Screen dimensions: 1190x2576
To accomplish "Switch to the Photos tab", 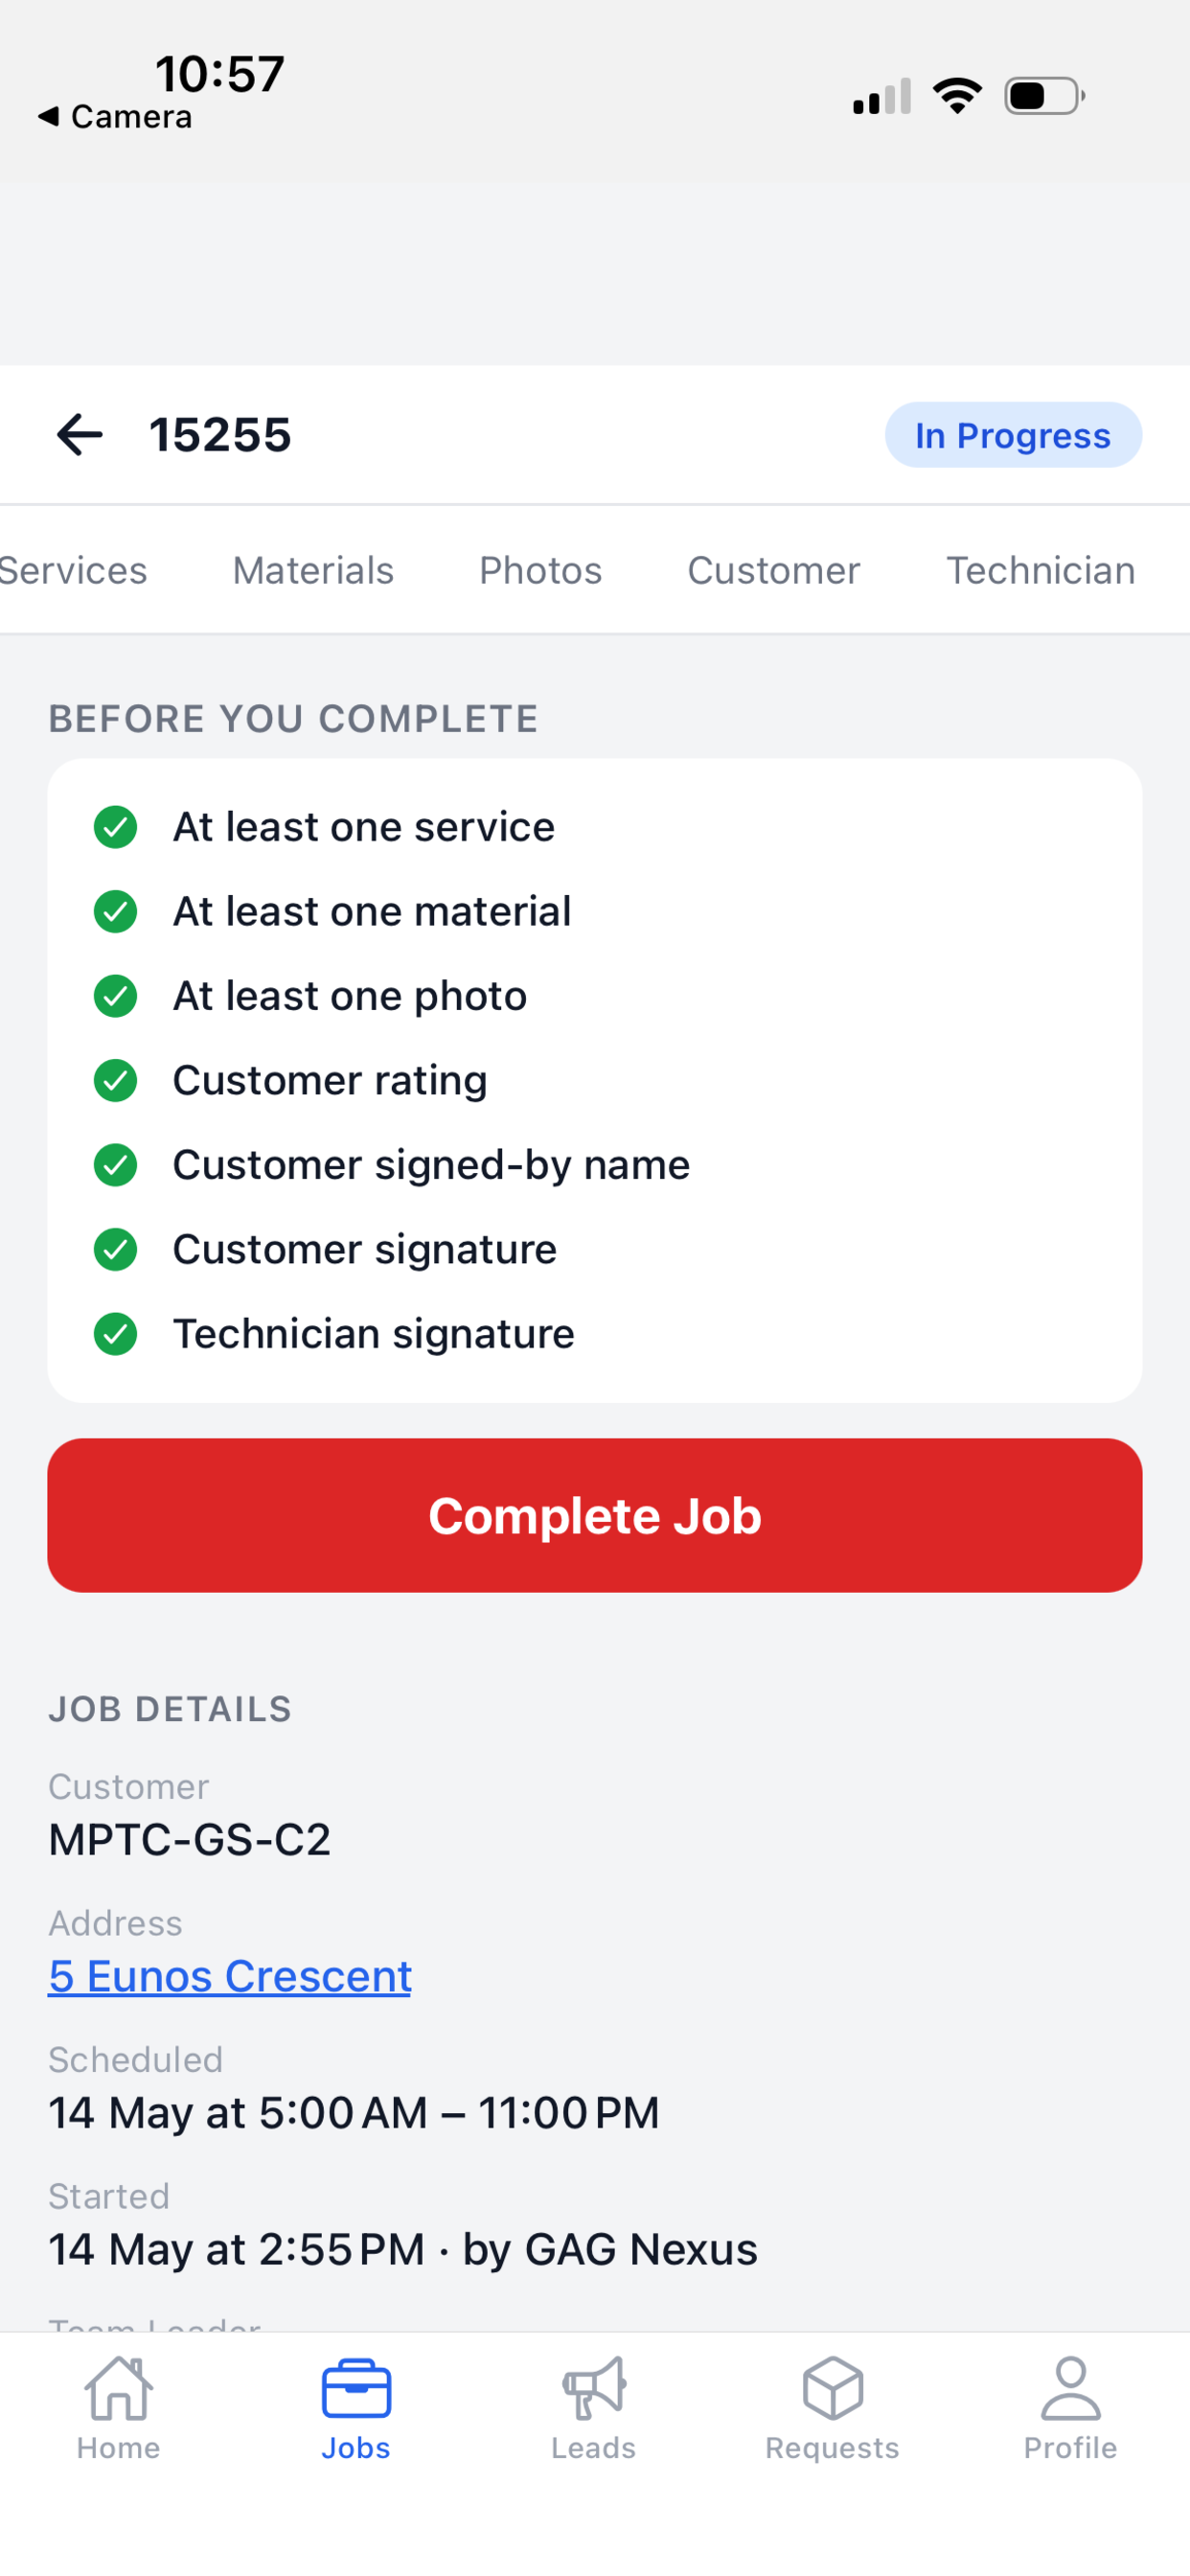I will [x=540, y=570].
